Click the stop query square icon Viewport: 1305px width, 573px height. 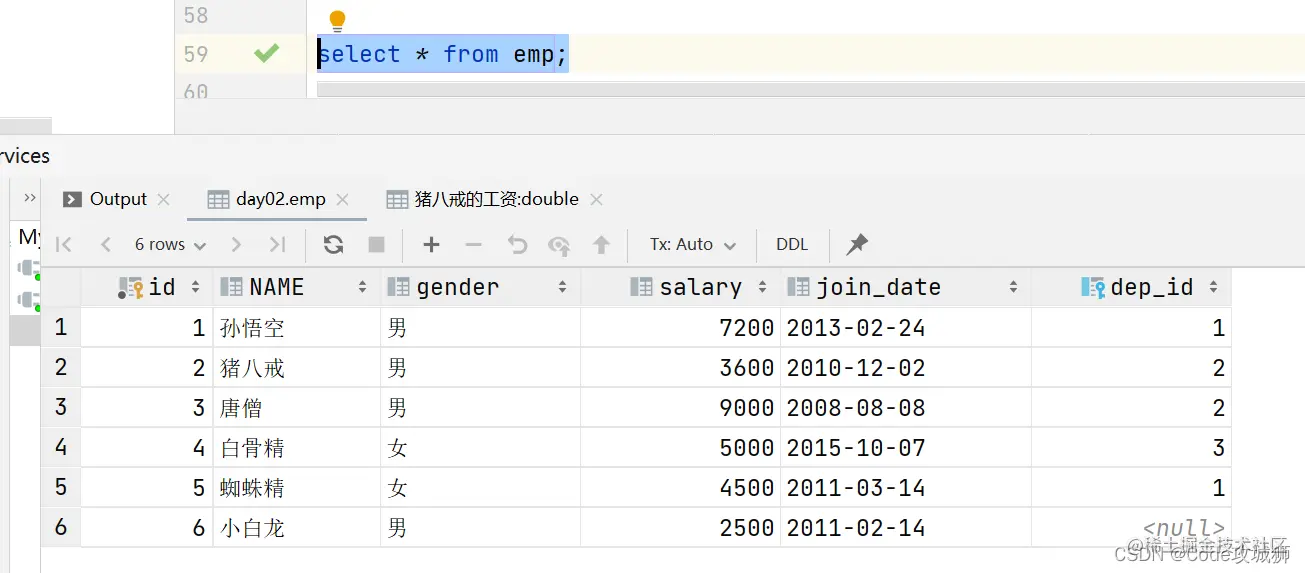[377, 245]
